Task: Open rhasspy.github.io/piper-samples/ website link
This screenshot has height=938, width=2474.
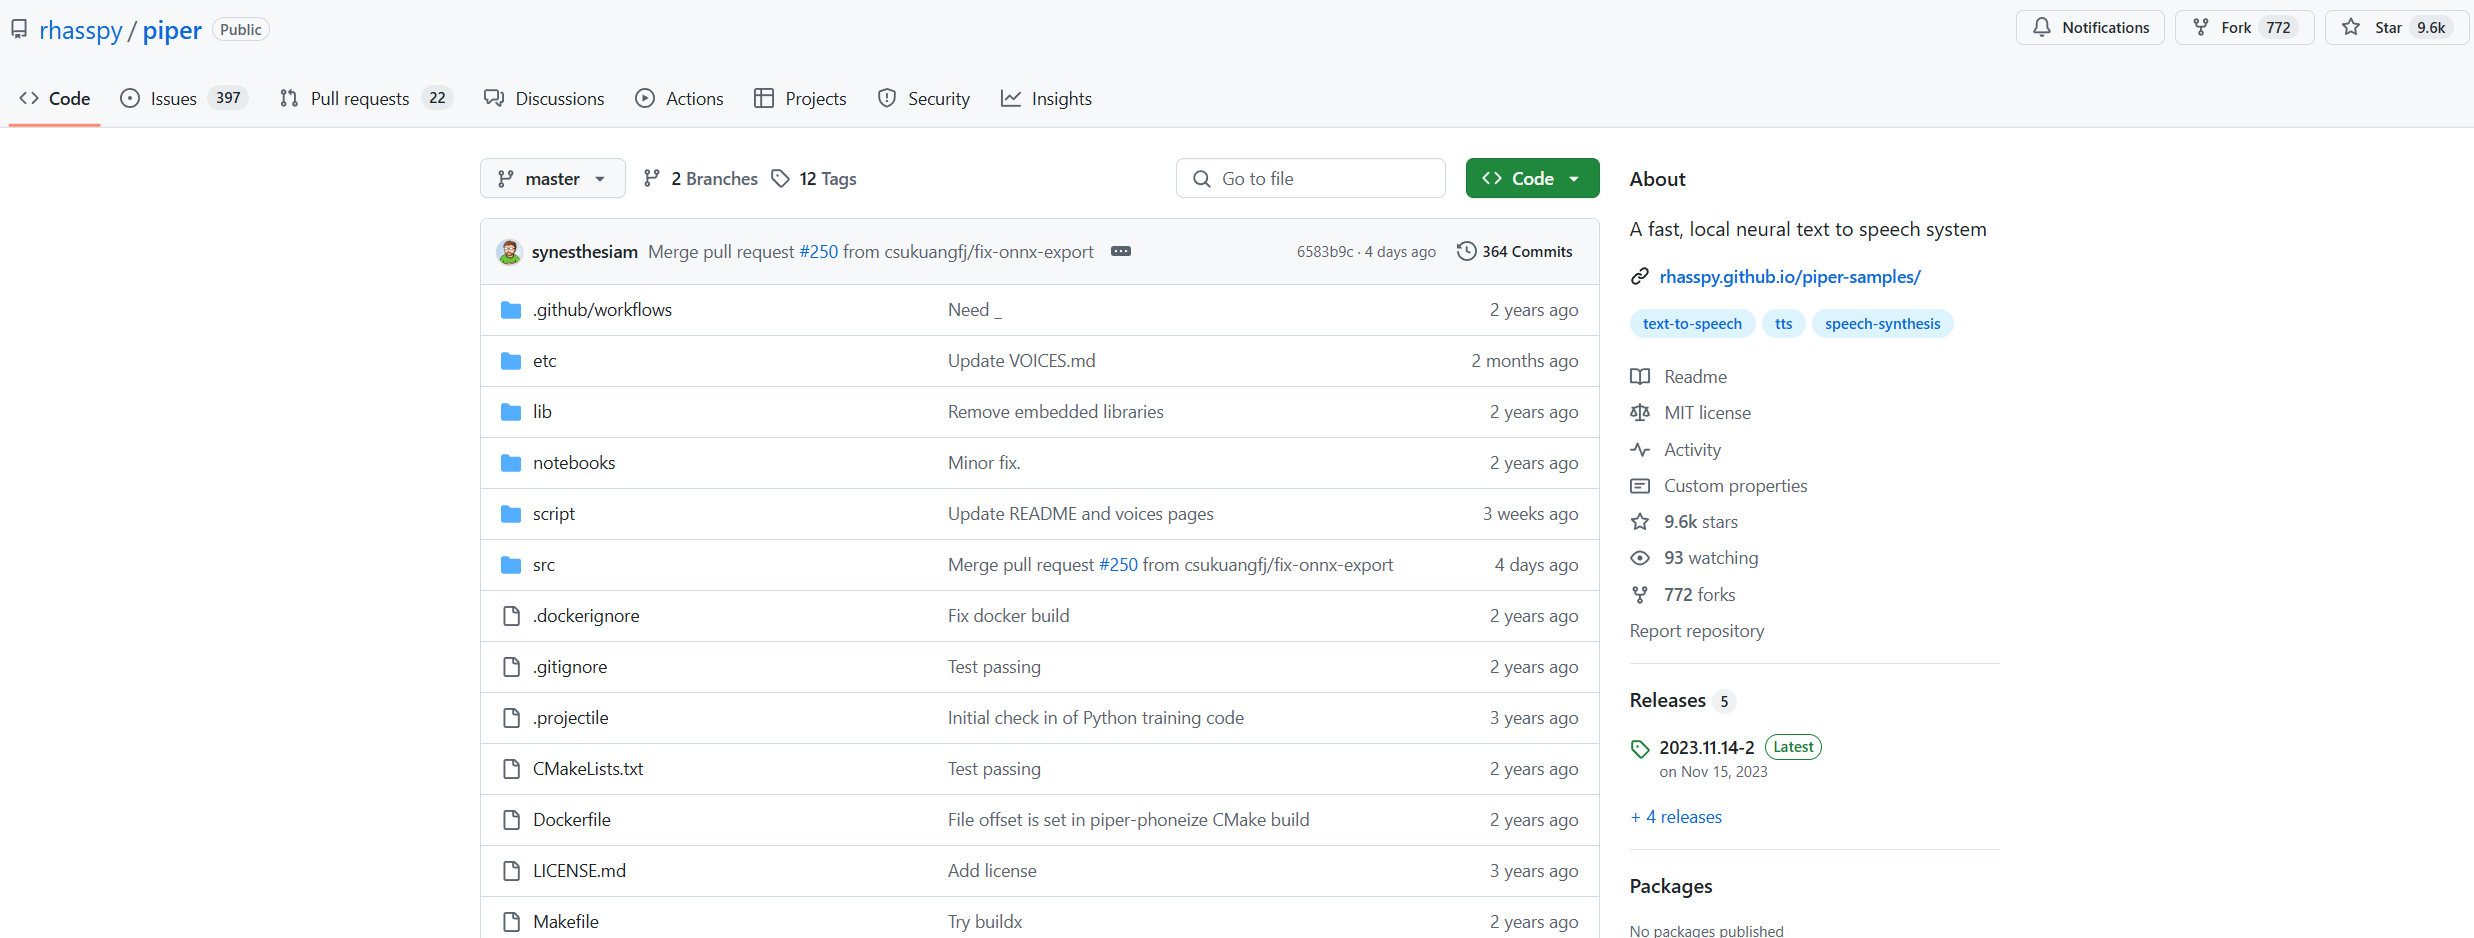Action: tap(1790, 277)
